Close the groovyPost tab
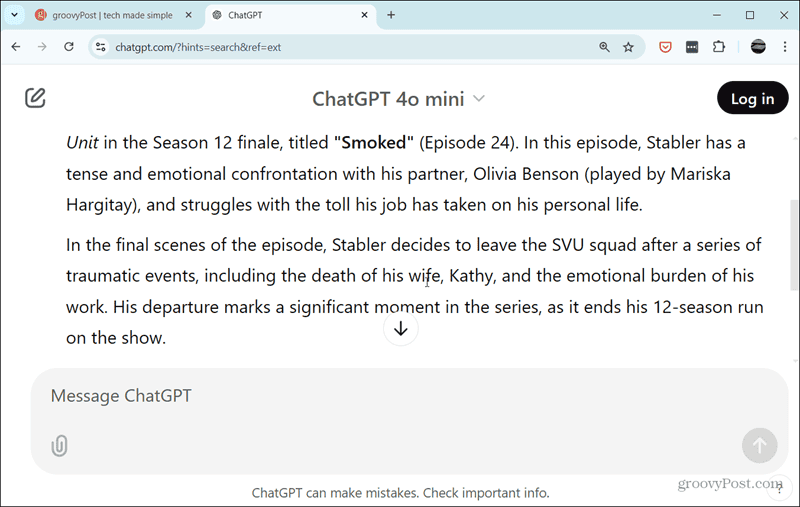Image resolution: width=800 pixels, height=507 pixels. click(188, 15)
